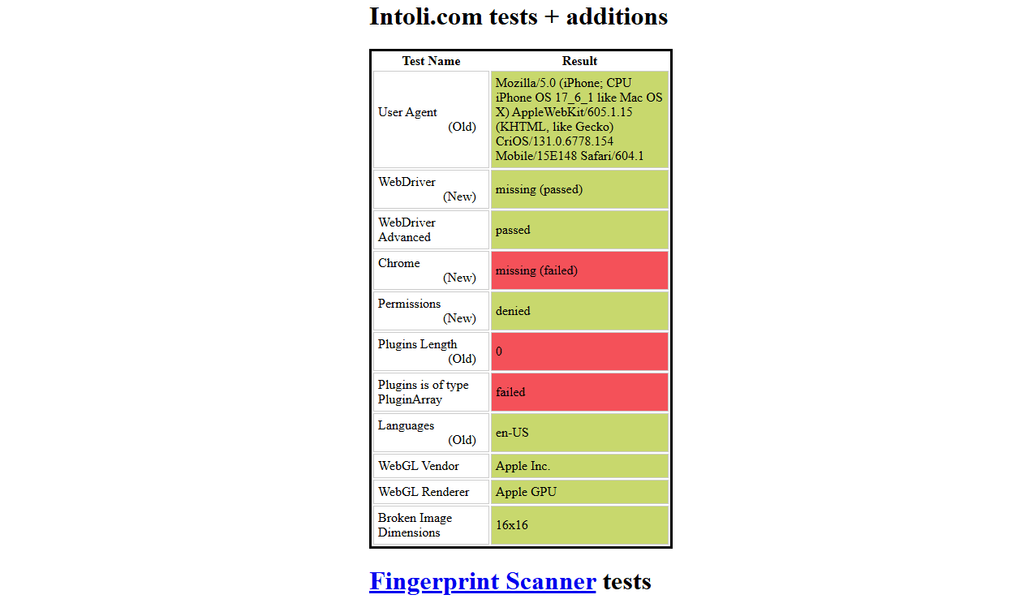Select the User Agent result text
The image size is (1024, 600).
[x=579, y=119]
